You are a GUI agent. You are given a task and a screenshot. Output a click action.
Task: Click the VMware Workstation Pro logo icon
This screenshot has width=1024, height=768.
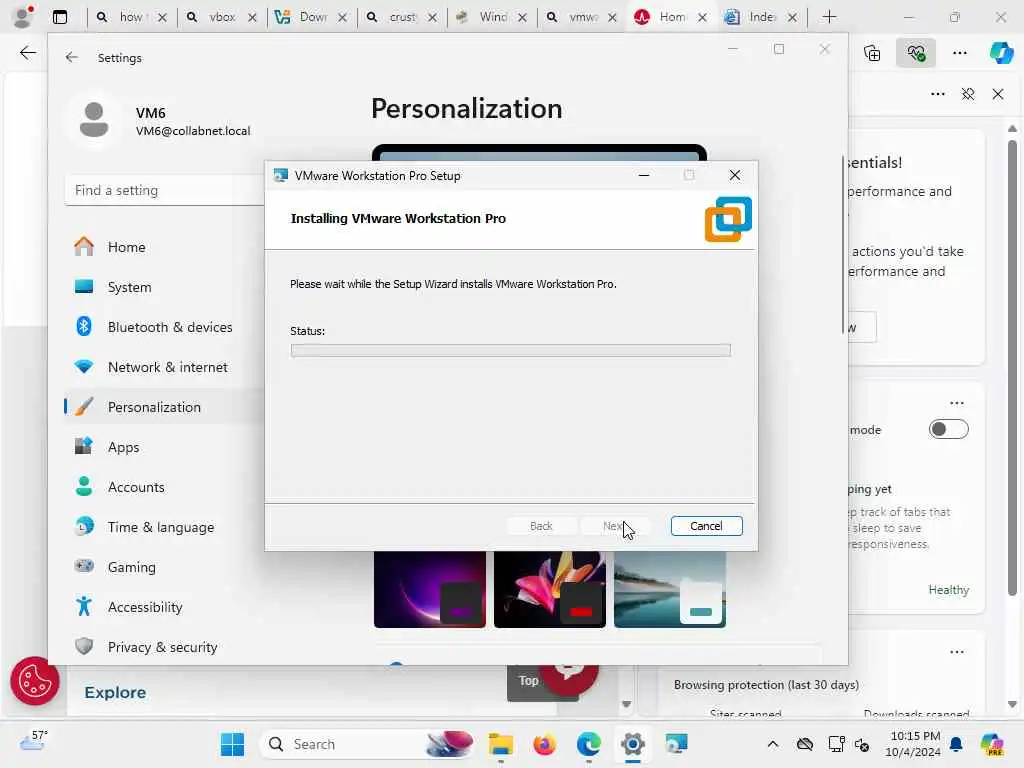tap(728, 219)
